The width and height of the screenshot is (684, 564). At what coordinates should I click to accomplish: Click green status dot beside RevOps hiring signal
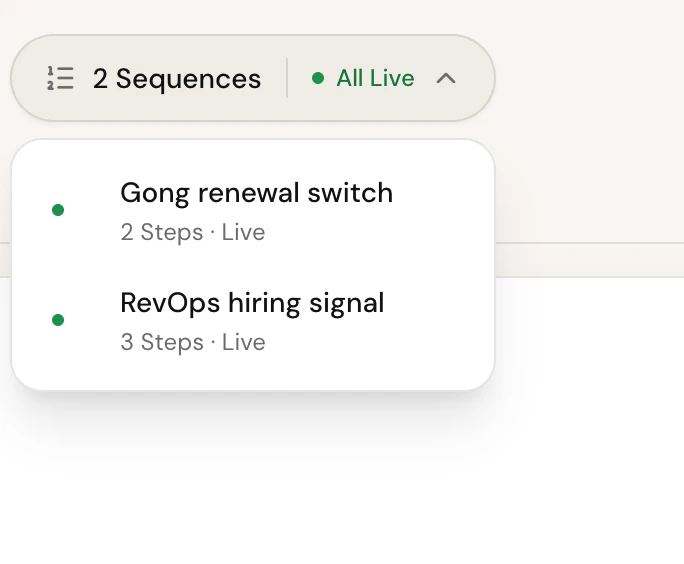point(58,320)
